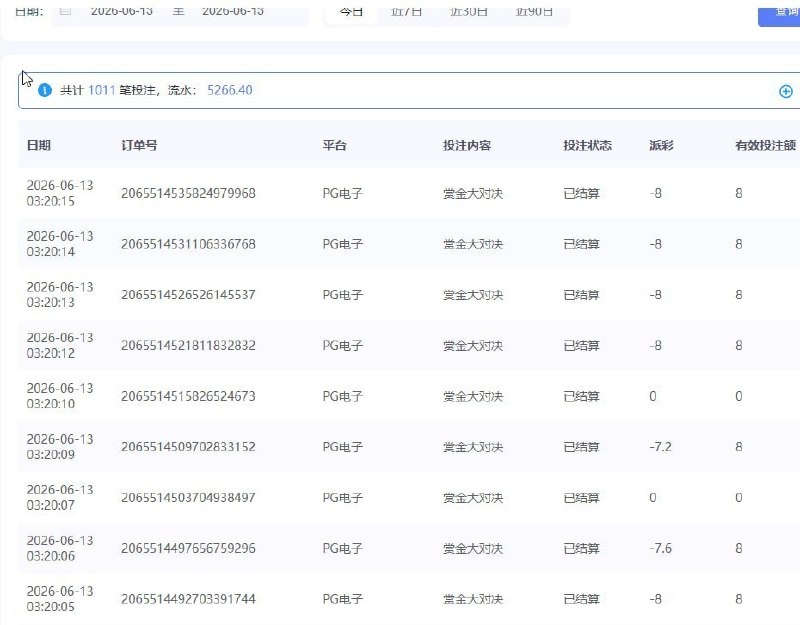Viewport: 800px width, 625px height.
Task: Select order number 2065514531106336768
Action: point(188,244)
